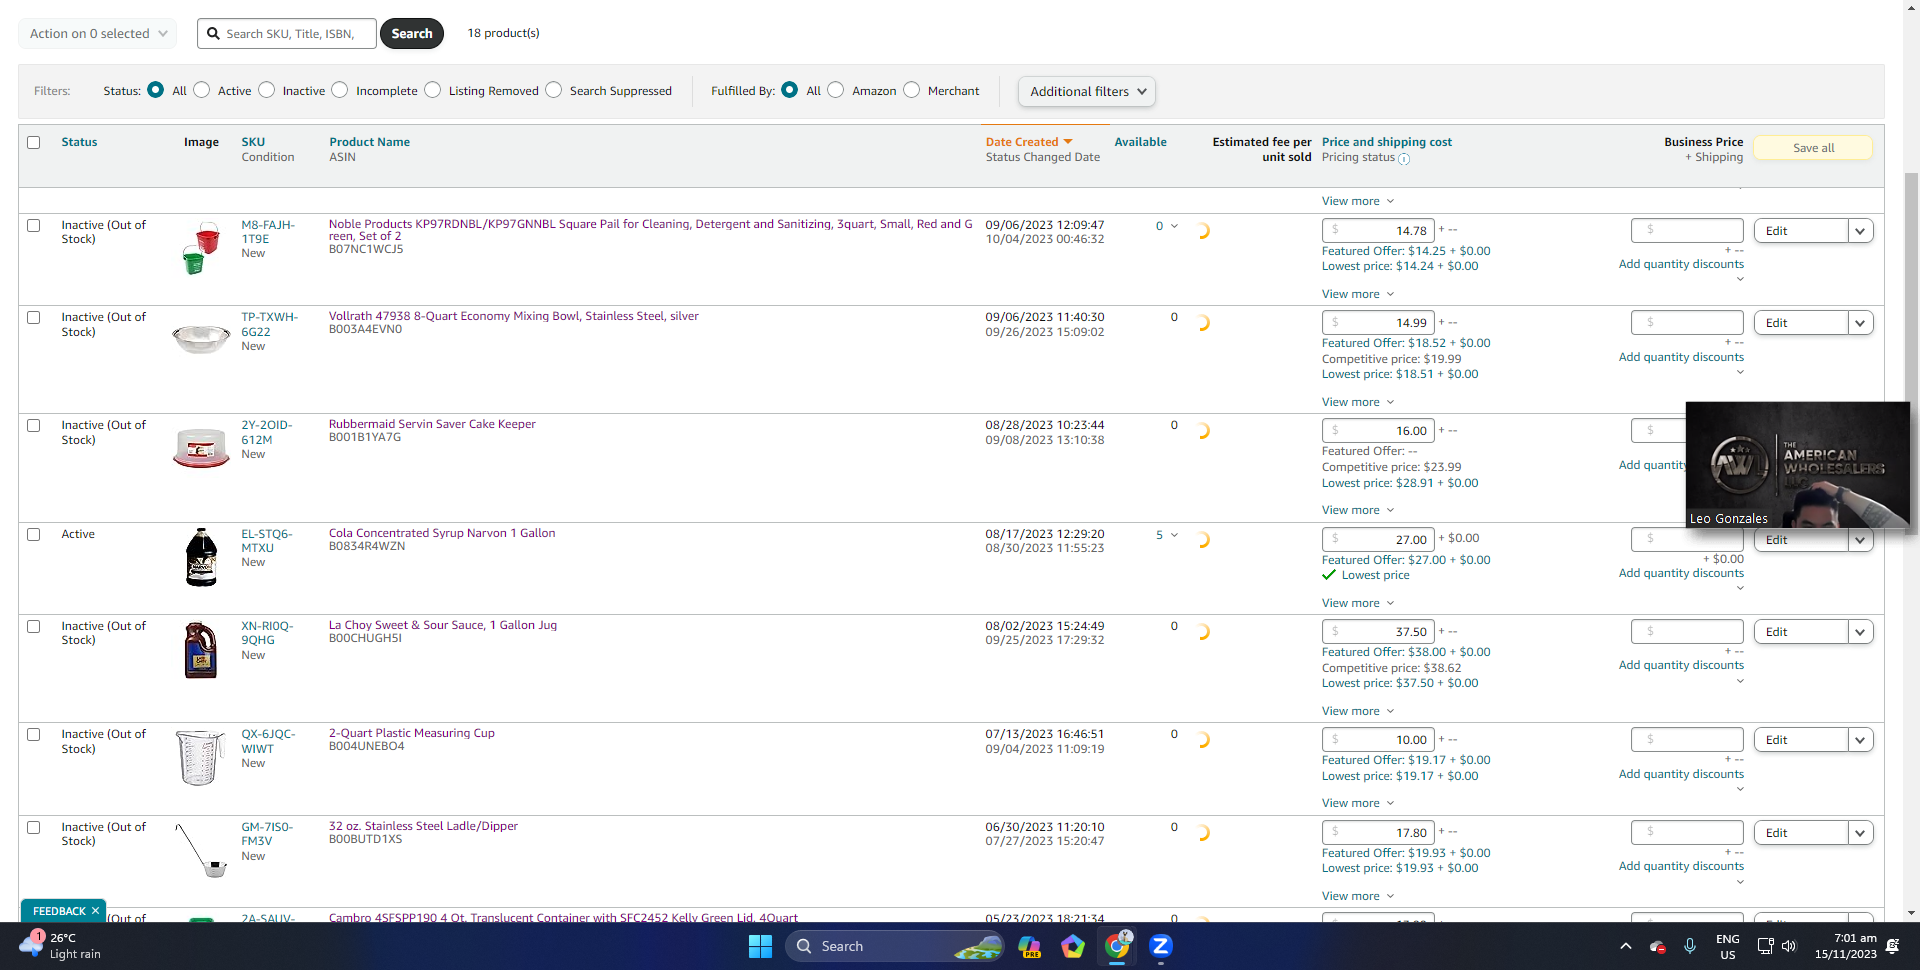The height and width of the screenshot is (970, 1920).
Task: Open notifications bell icon
Action: 1892,946
